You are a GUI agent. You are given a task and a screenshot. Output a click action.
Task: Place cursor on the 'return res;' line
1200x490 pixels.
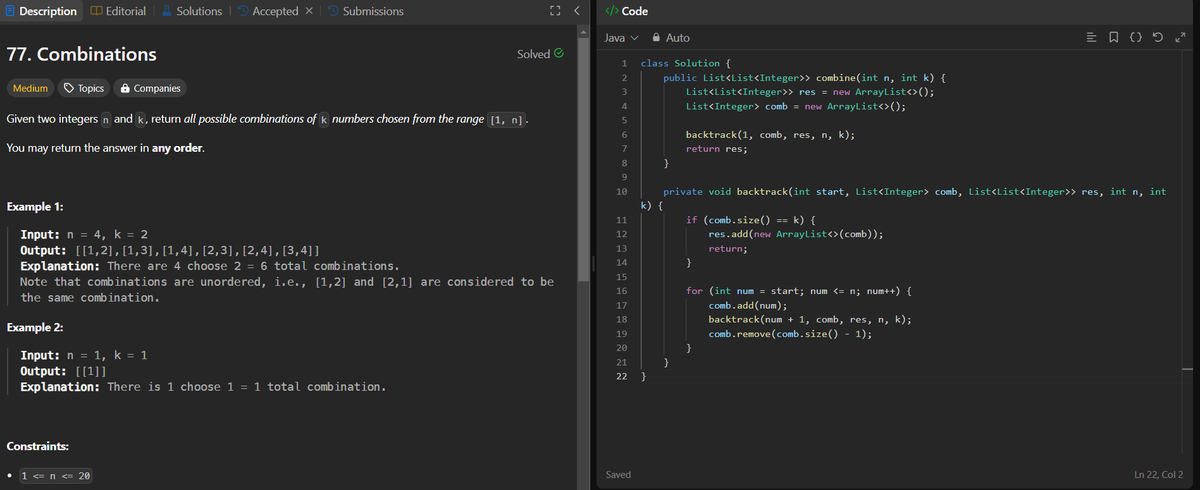click(x=716, y=148)
